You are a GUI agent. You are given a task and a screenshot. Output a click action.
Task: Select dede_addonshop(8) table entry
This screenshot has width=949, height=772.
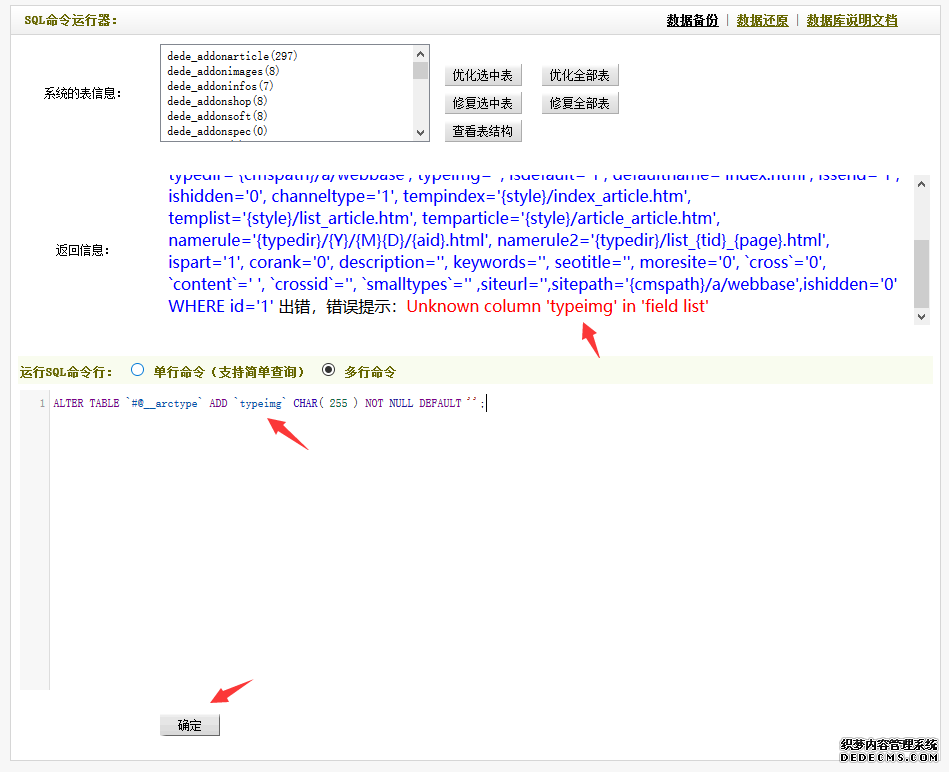coord(217,102)
